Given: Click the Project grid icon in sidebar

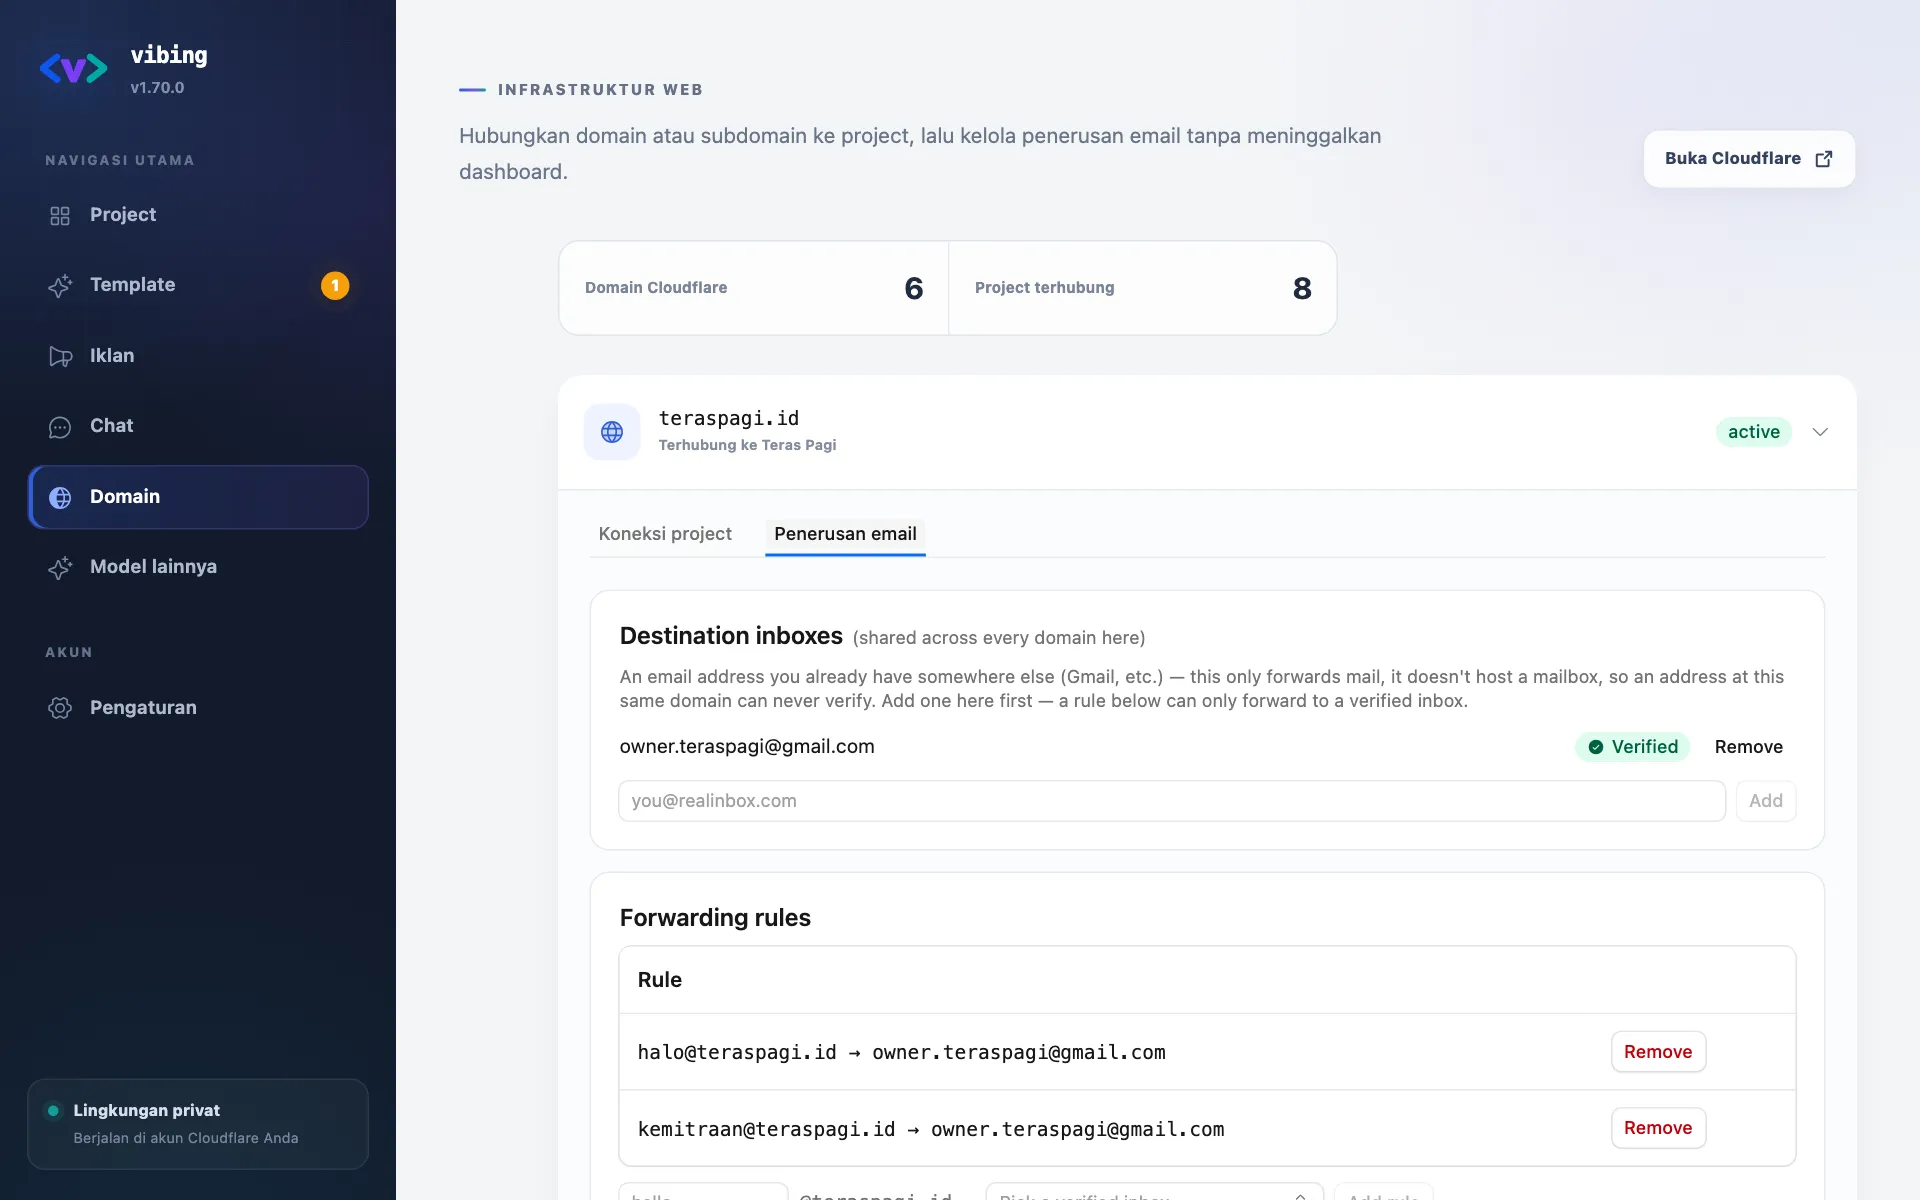Looking at the screenshot, I should 60,215.
